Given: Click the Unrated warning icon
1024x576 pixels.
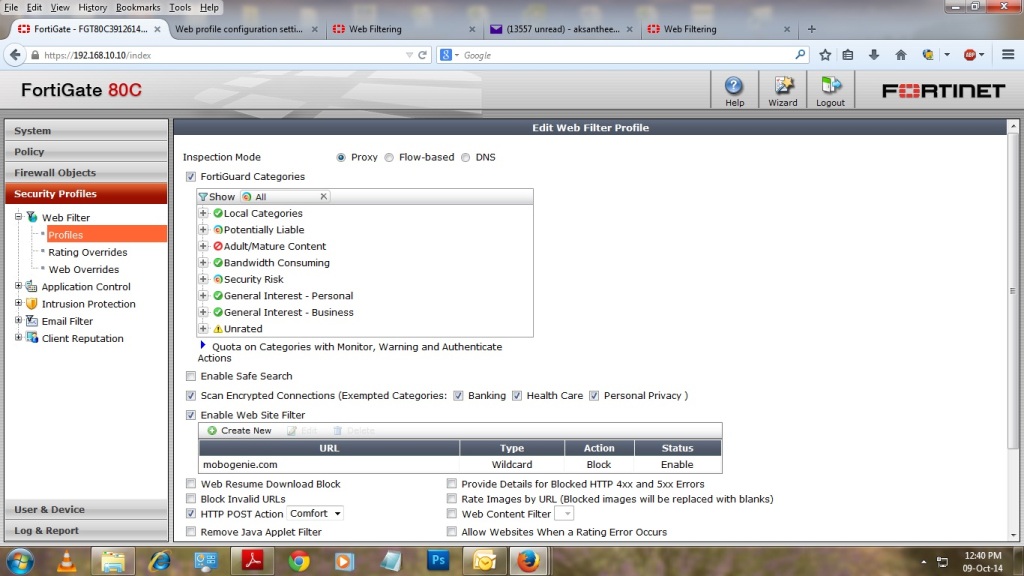Looking at the screenshot, I should 218,328.
